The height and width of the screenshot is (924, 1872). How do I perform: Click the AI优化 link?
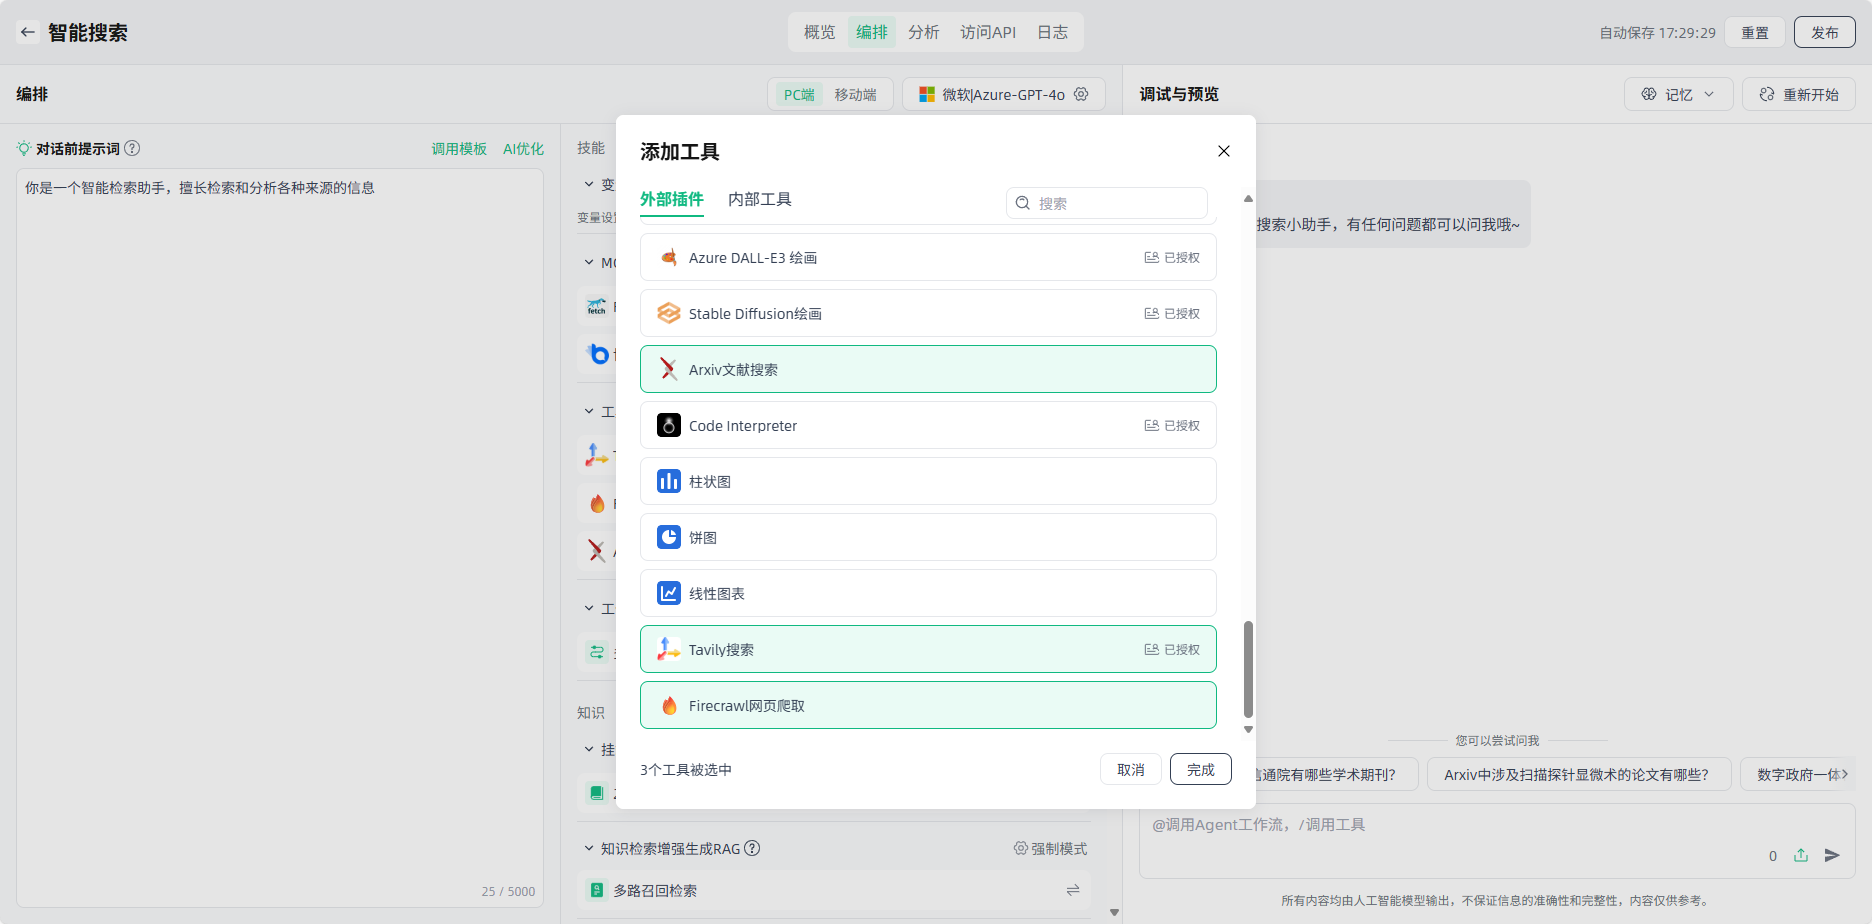[x=523, y=148]
